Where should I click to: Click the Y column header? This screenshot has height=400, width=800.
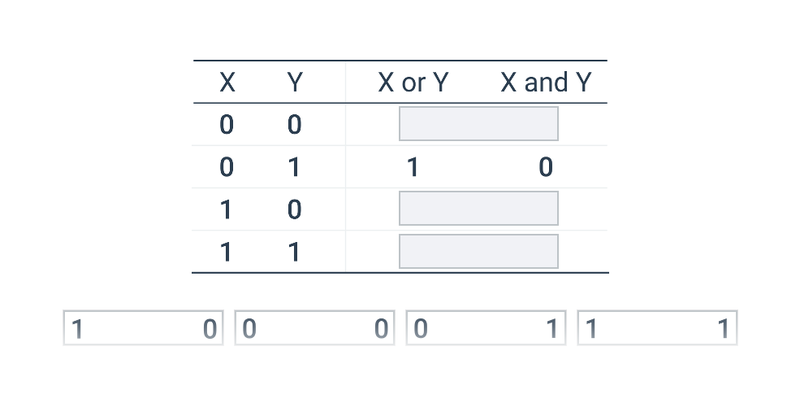[x=295, y=82]
